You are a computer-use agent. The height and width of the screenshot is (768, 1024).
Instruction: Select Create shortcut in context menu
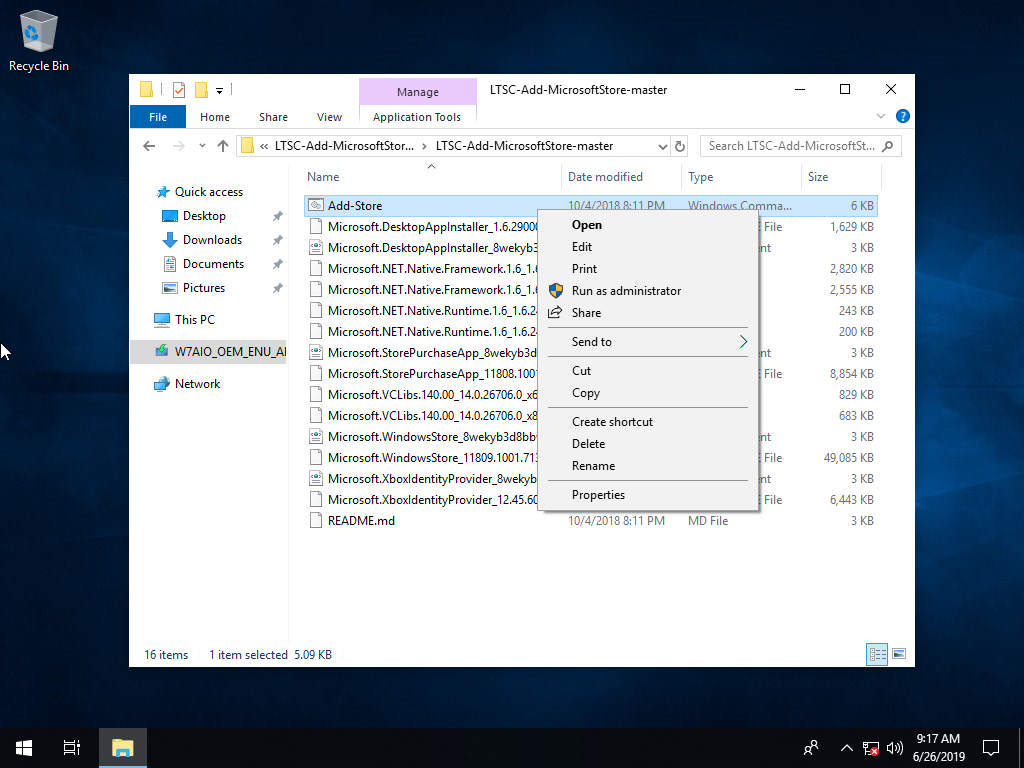click(x=648, y=422)
